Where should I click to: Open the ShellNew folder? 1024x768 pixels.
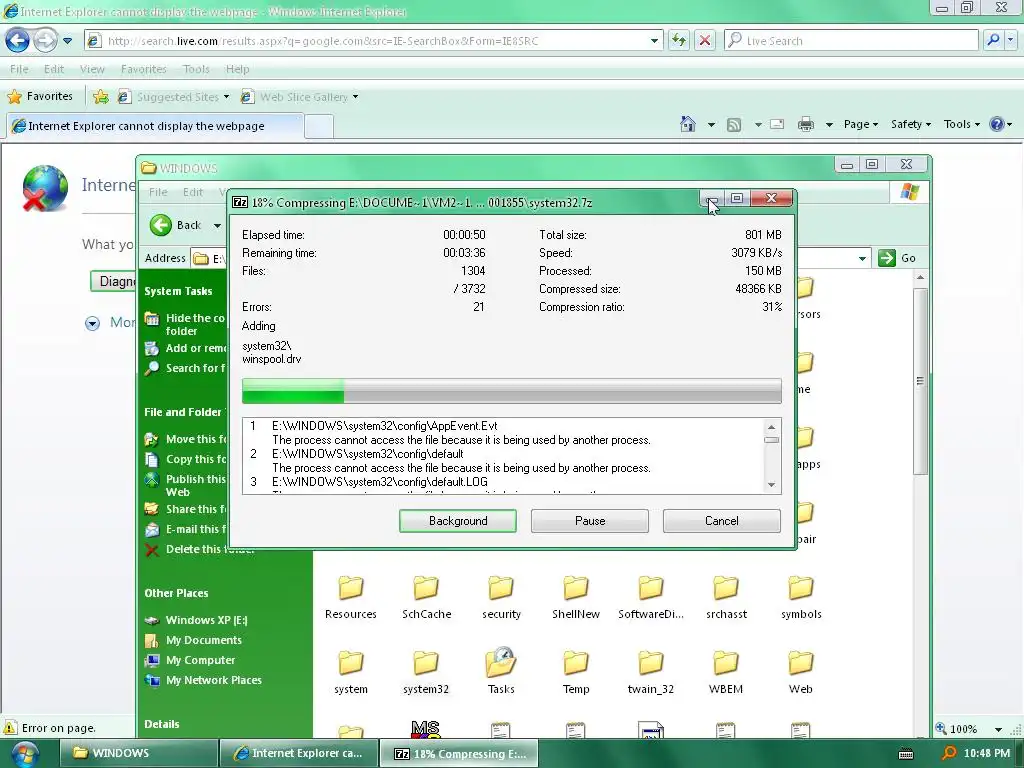pyautogui.click(x=576, y=598)
